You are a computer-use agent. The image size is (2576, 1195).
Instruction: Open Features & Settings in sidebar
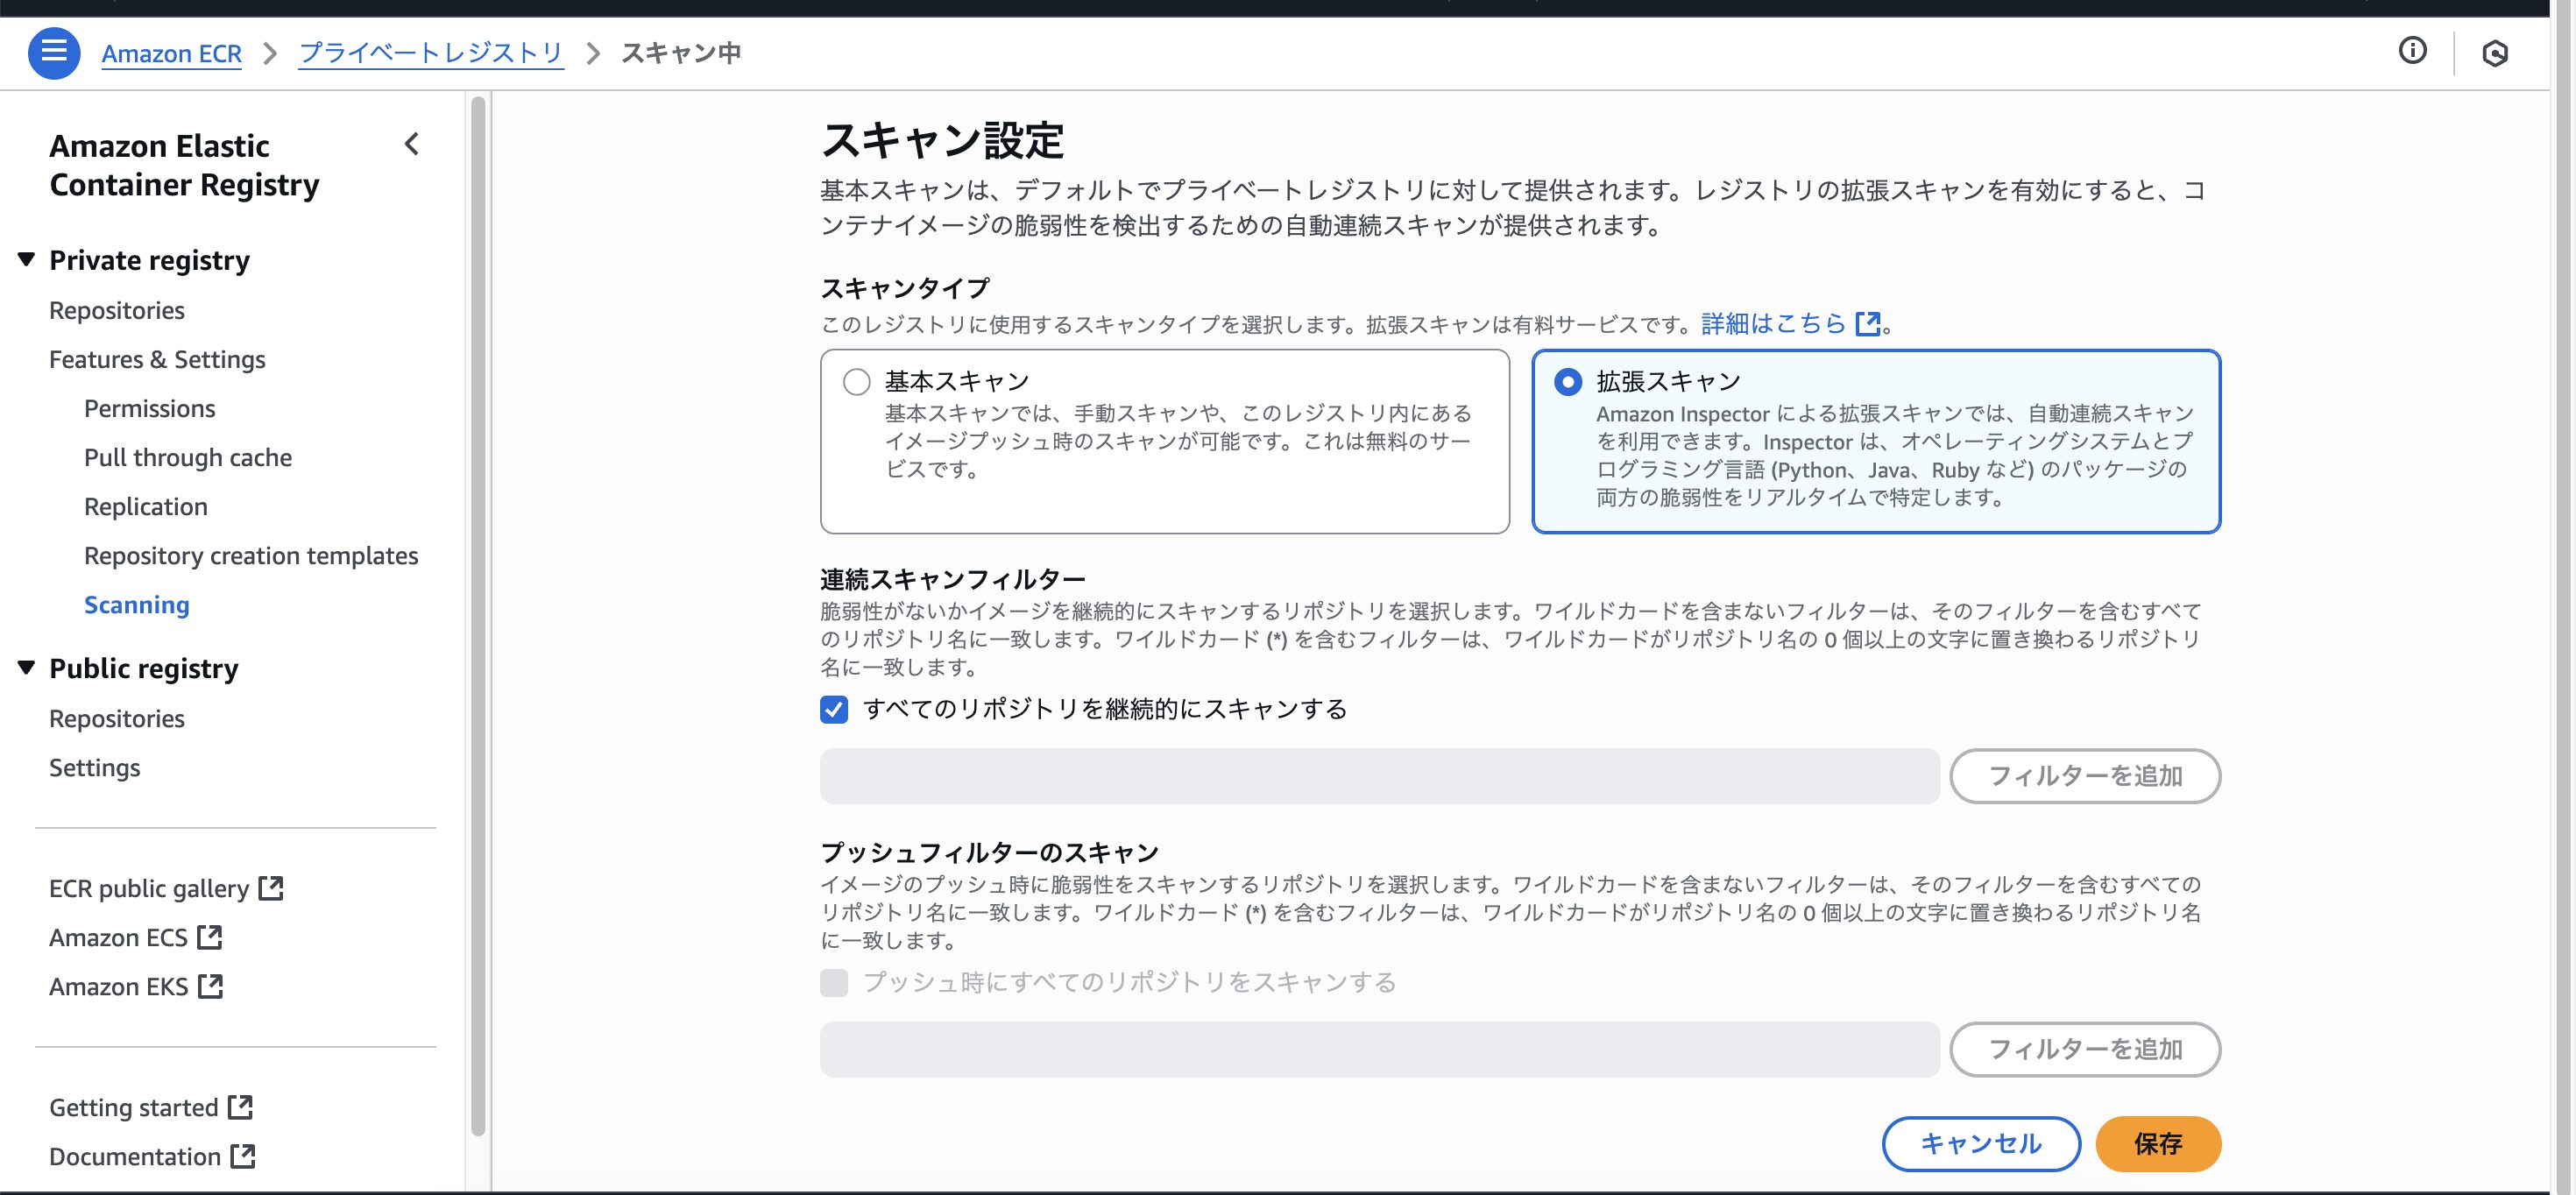pyautogui.click(x=157, y=360)
